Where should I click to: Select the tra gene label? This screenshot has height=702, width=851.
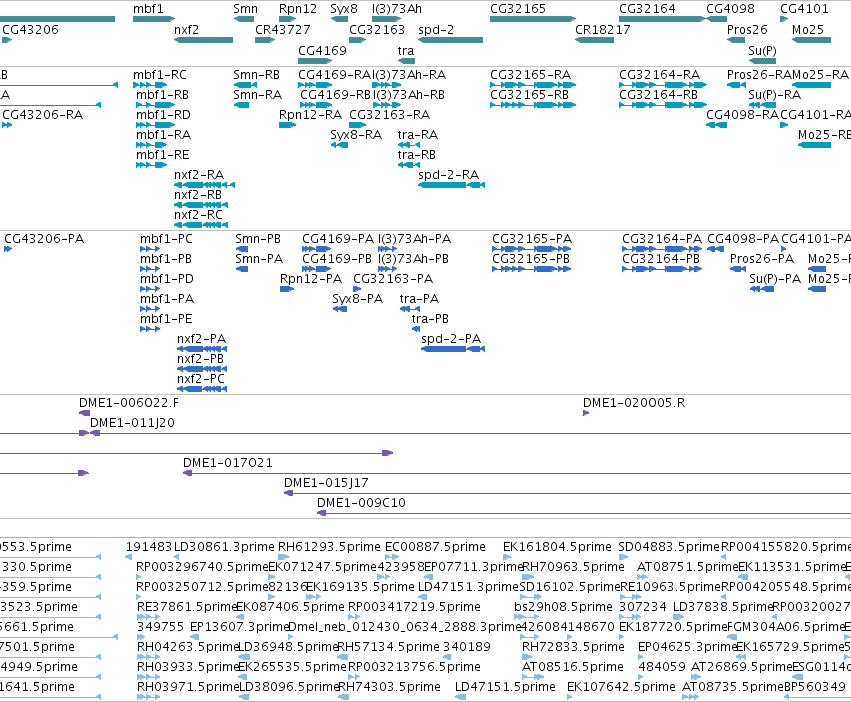click(405, 50)
